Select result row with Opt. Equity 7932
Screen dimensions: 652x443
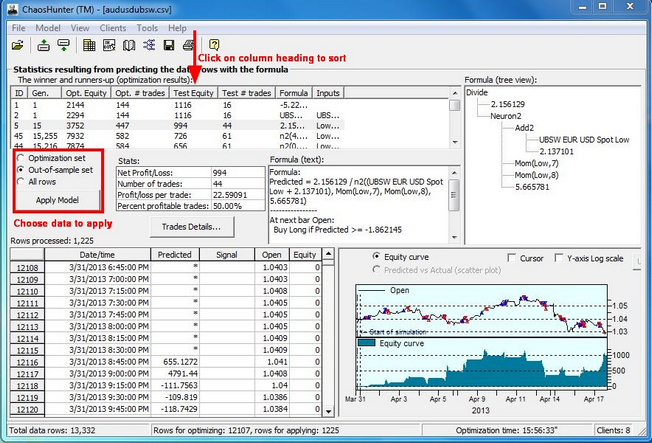[x=178, y=136]
